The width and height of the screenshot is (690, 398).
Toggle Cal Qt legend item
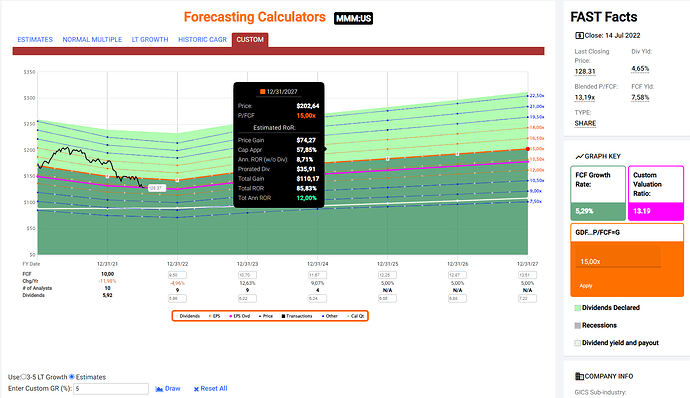point(356,316)
